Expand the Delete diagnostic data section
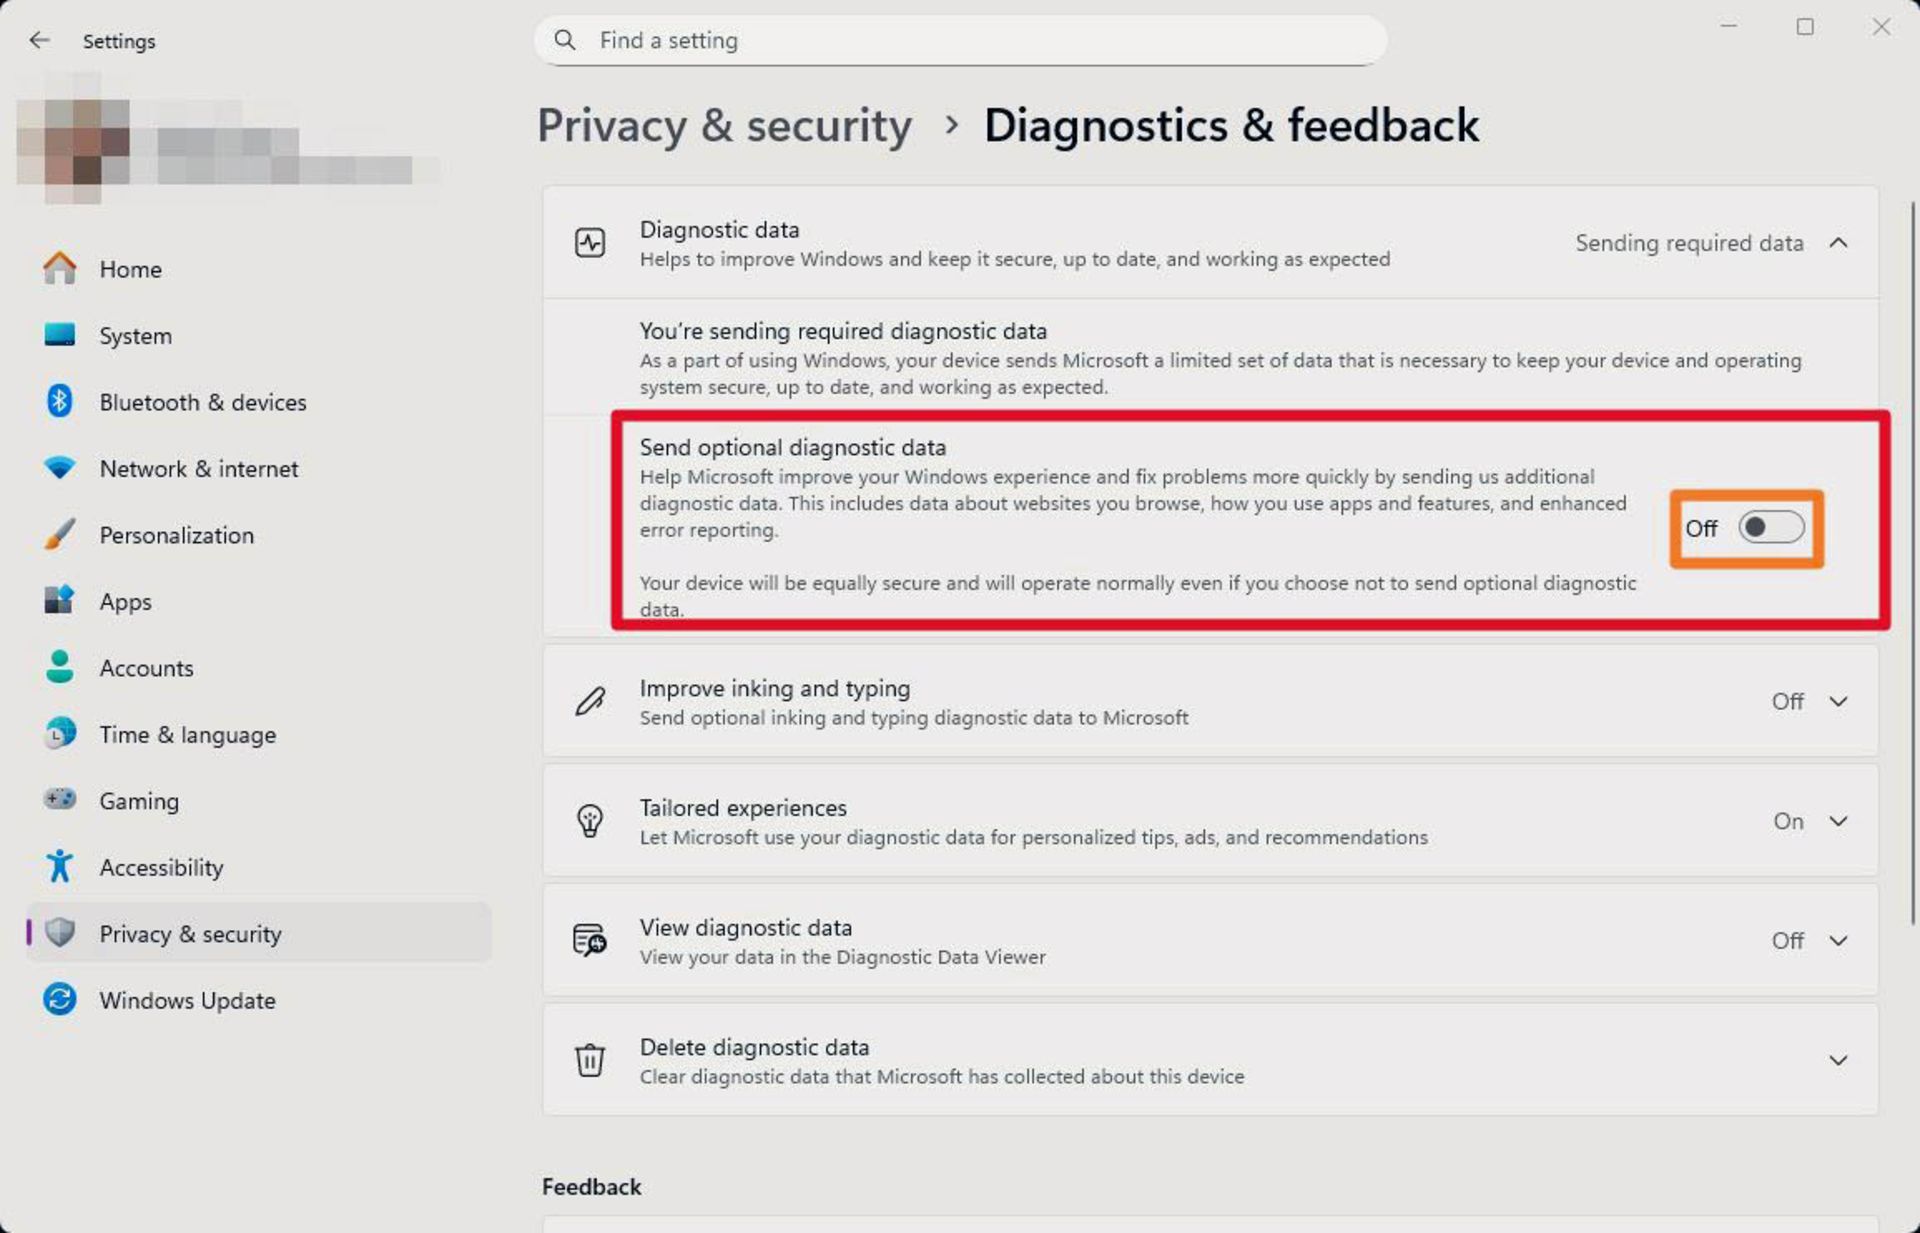1920x1233 pixels. [1838, 1060]
